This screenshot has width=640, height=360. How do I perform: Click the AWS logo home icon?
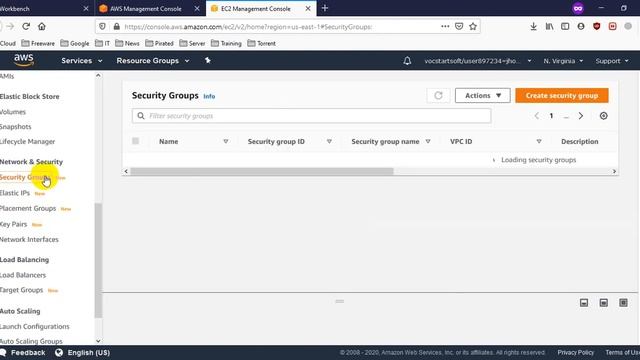click(x=24, y=60)
